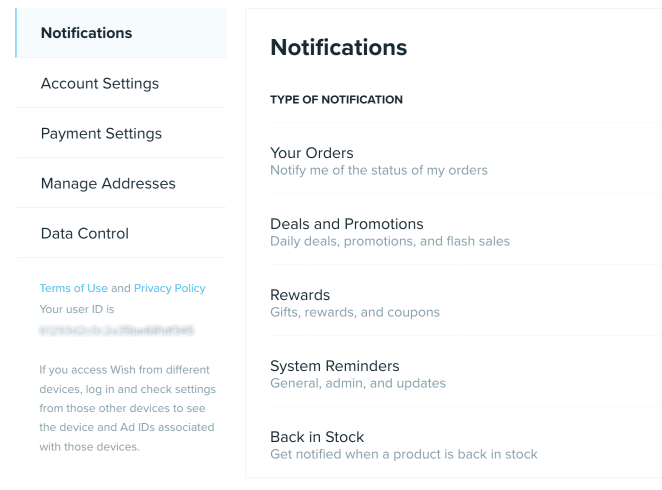Select the Your Orders notification row

(x=466, y=161)
